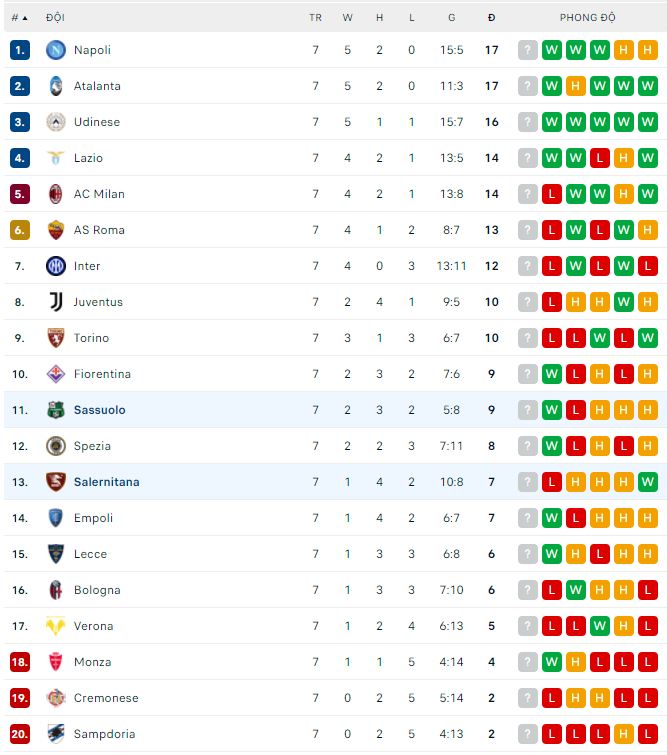This screenshot has height=755, width=667.
Task: Click Udinese's rank 3 position badge
Action: click(x=20, y=122)
